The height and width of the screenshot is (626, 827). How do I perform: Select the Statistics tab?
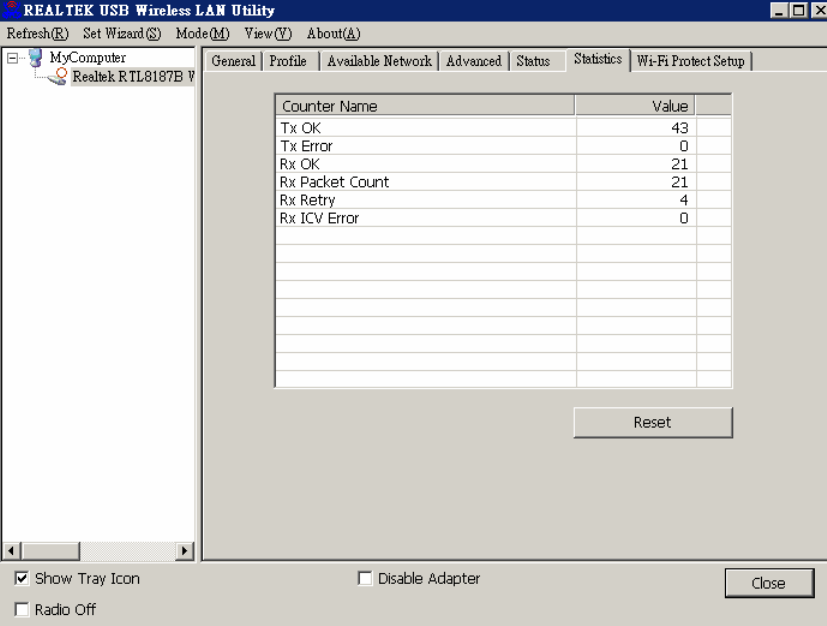598,59
